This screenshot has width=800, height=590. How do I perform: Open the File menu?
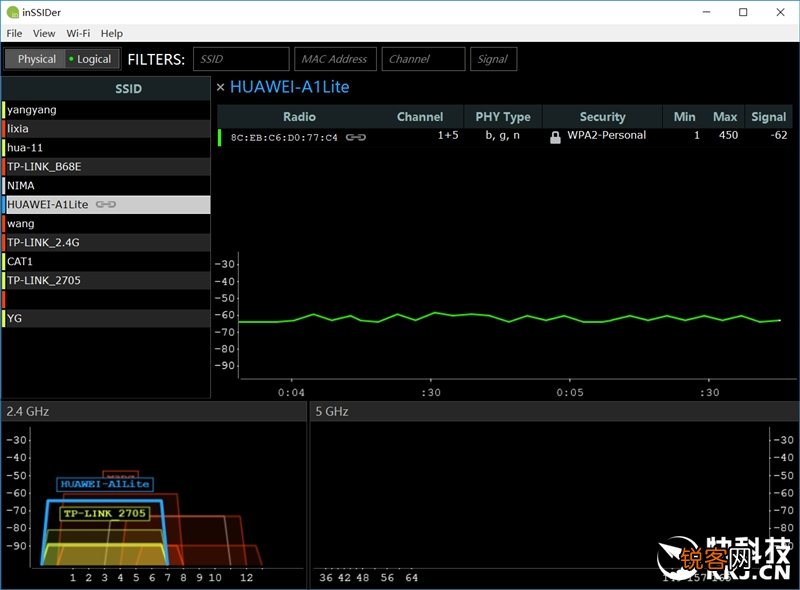point(14,34)
